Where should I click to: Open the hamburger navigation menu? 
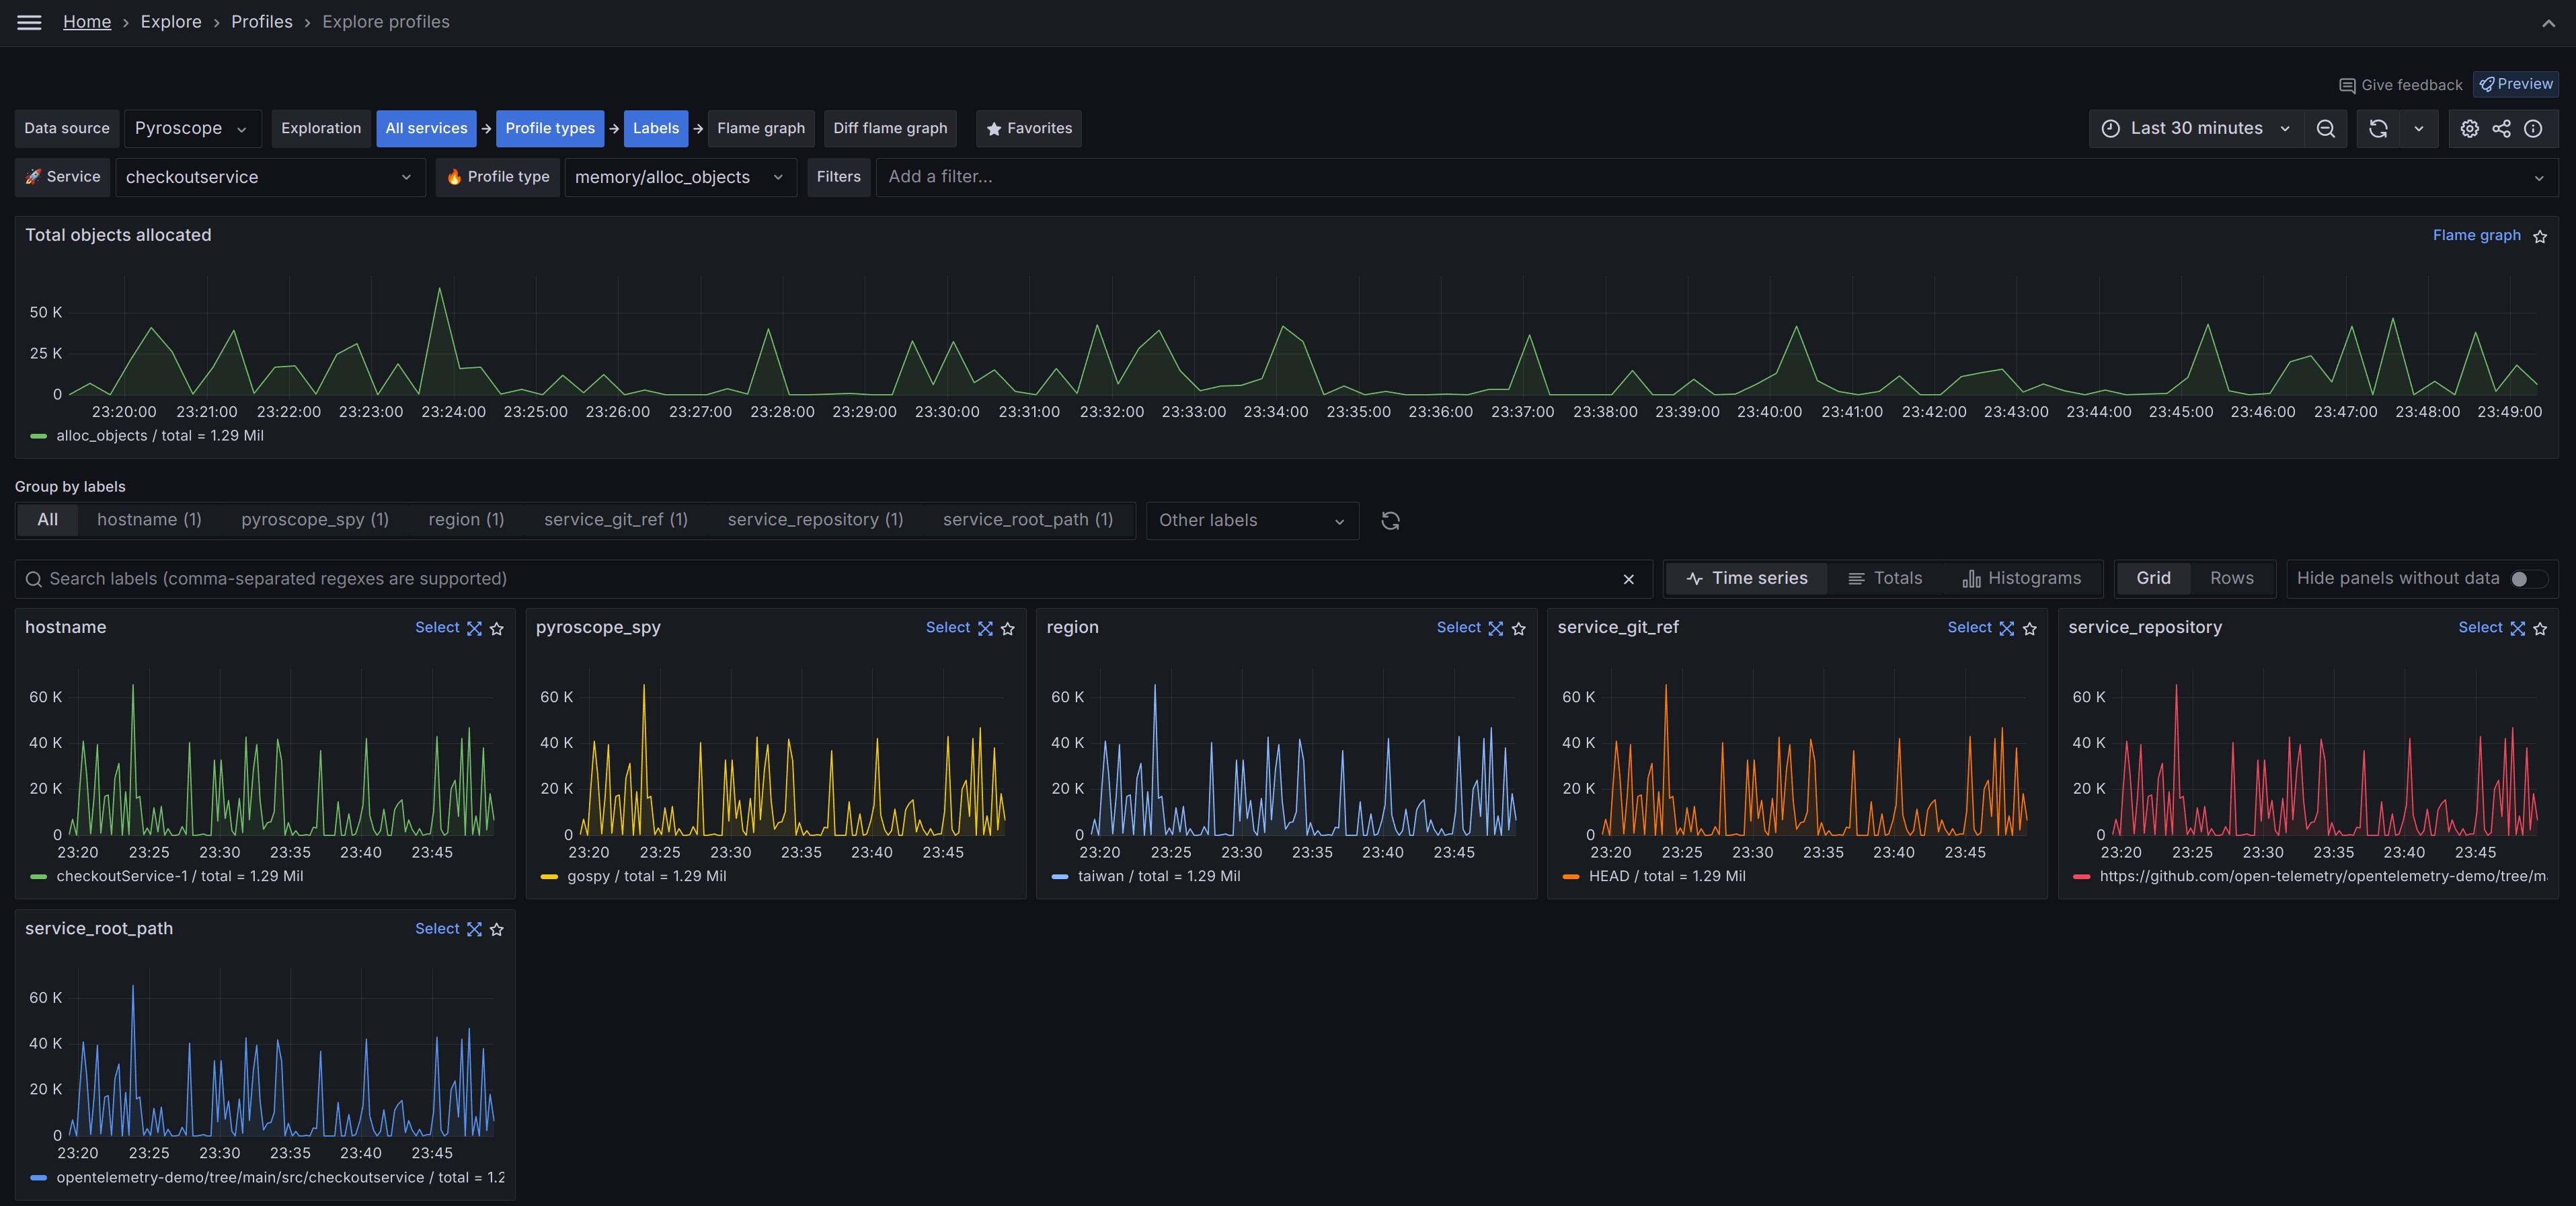pos(29,22)
